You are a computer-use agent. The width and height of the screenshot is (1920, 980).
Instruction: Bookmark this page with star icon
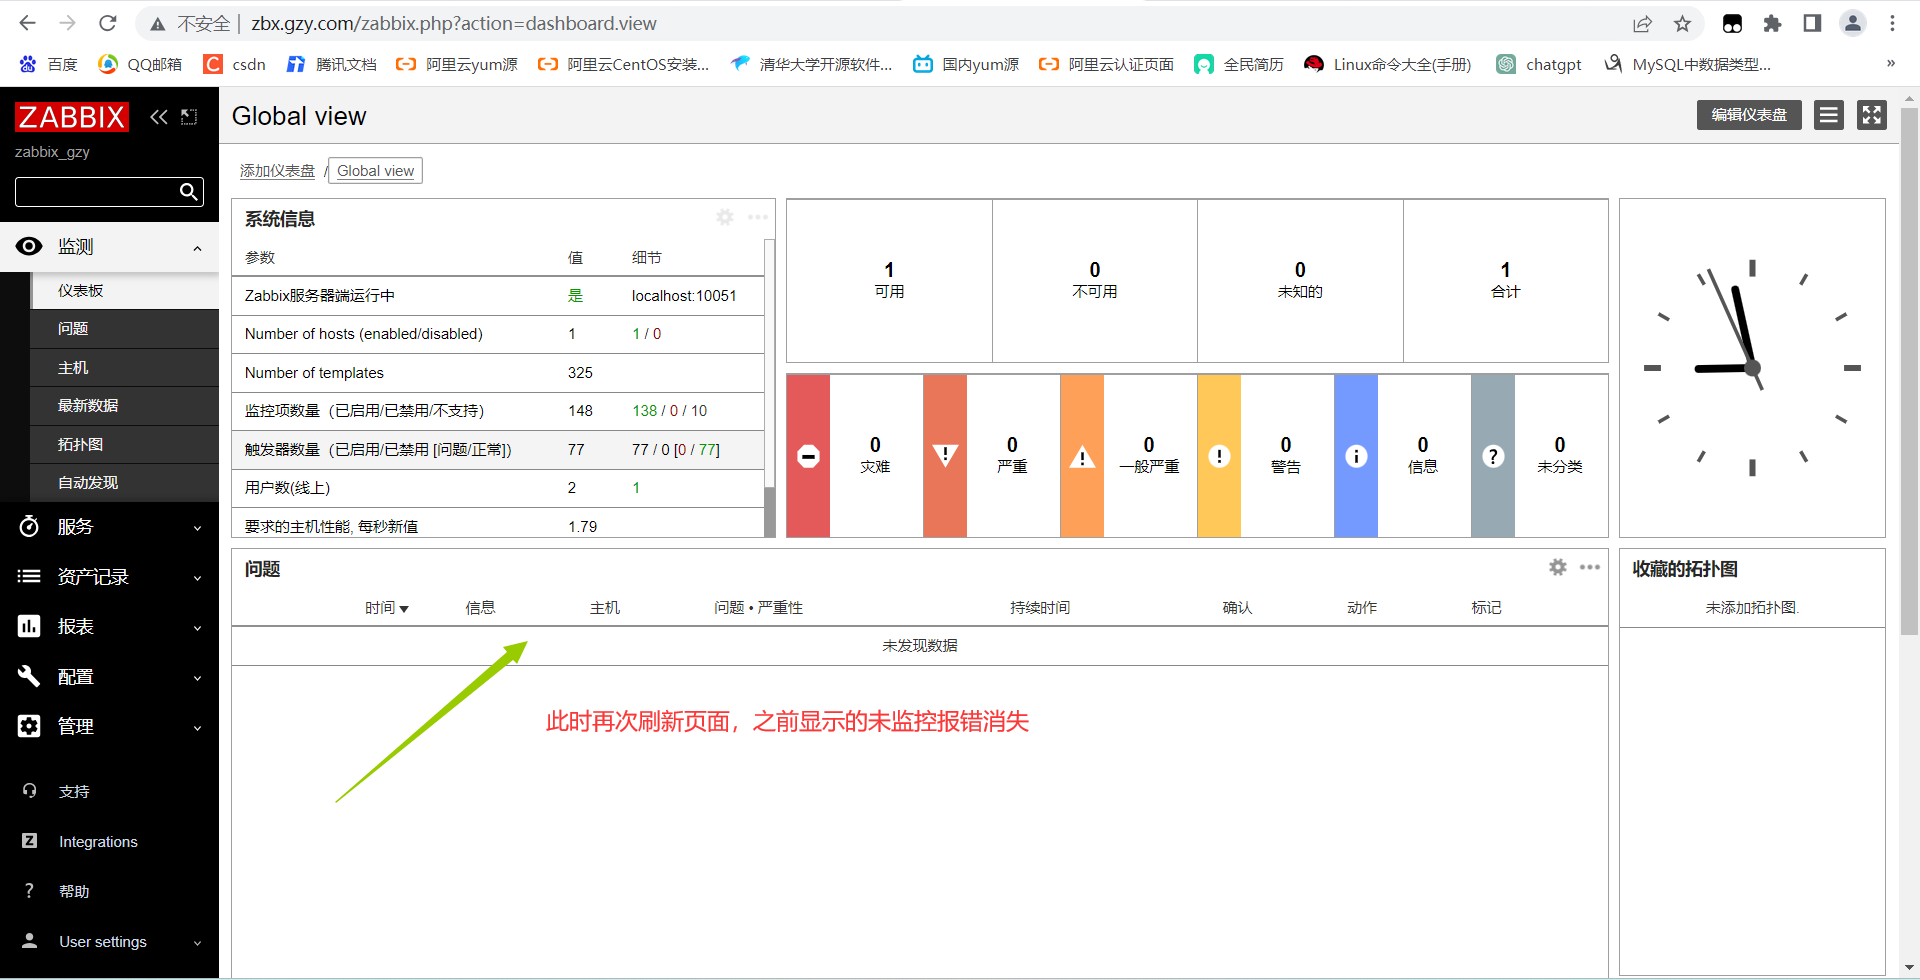click(1683, 23)
